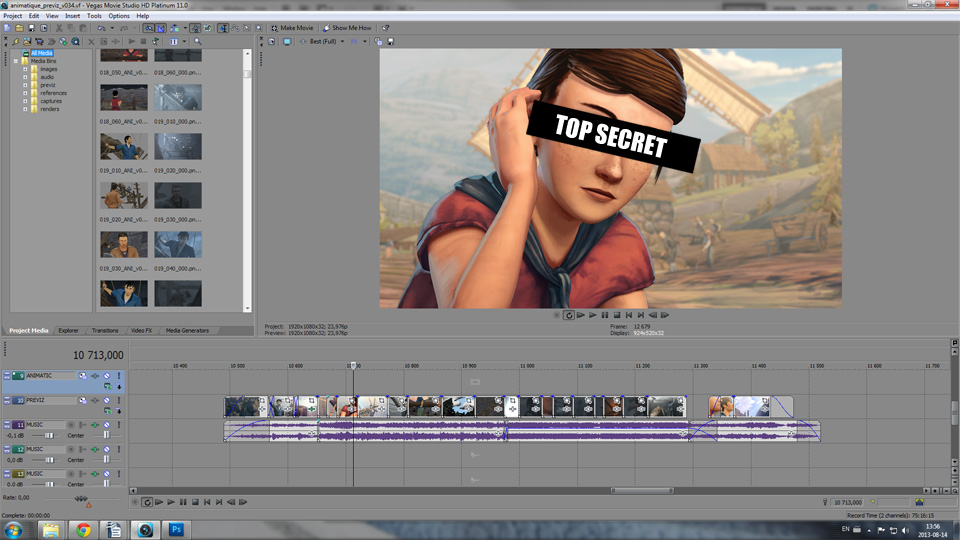Open the Show Me How tutorials
960x540 pixels.
[346, 28]
